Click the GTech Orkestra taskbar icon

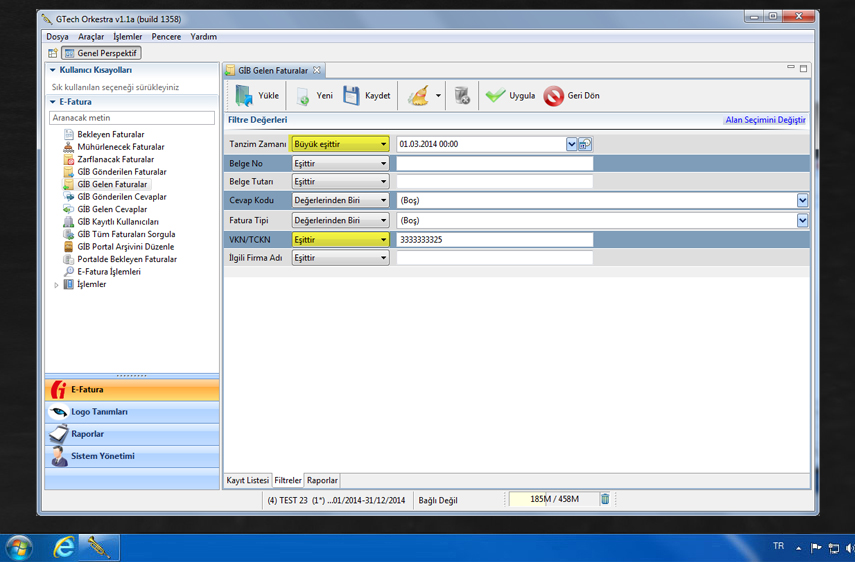(x=99, y=548)
